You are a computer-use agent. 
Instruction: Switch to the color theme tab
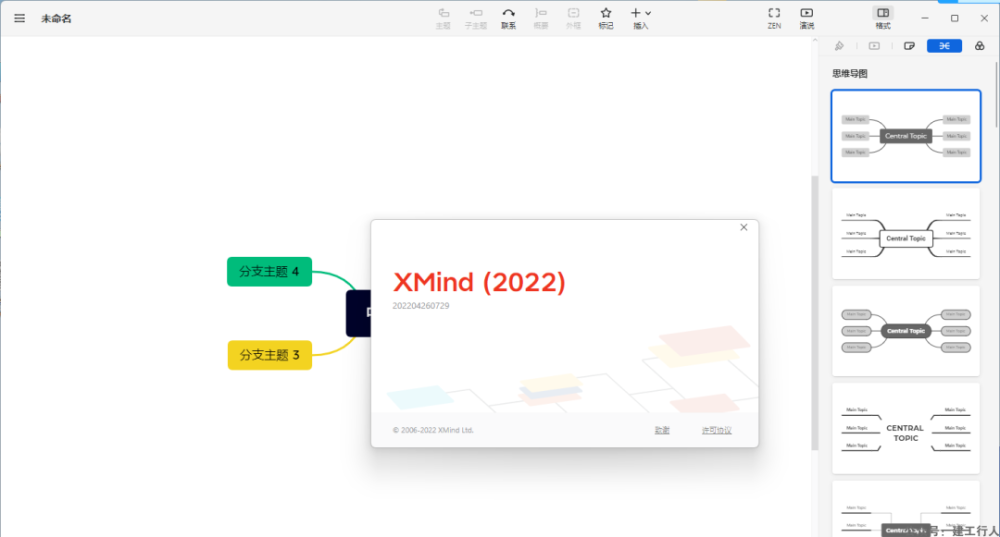(980, 46)
